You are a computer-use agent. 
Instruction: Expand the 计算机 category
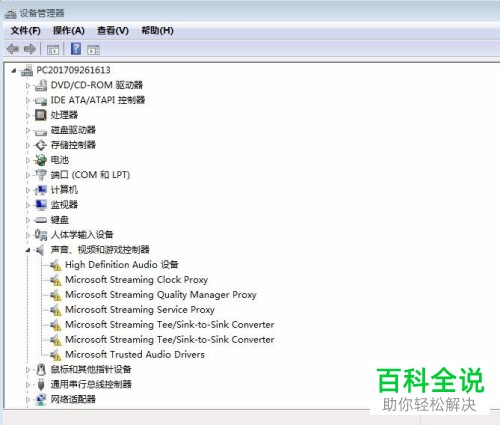28,190
